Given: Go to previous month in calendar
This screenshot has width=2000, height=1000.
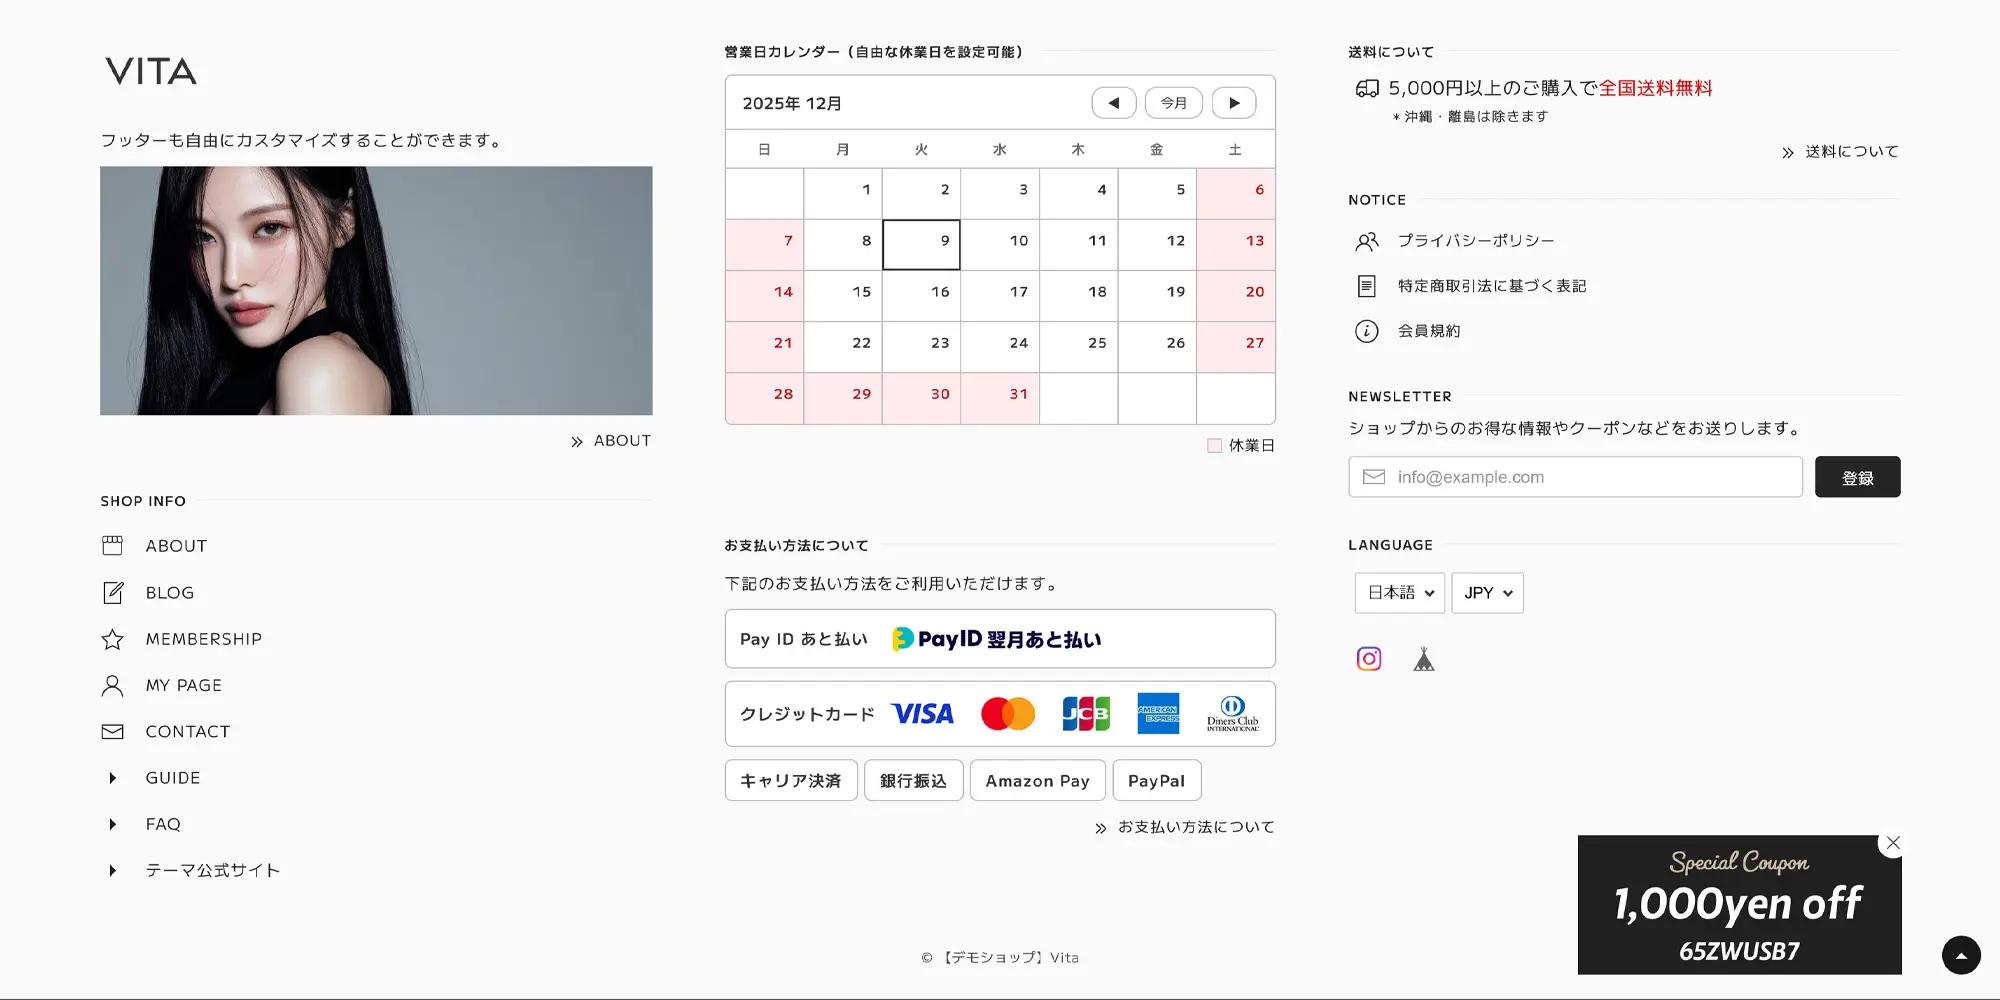Looking at the screenshot, I should (1113, 103).
